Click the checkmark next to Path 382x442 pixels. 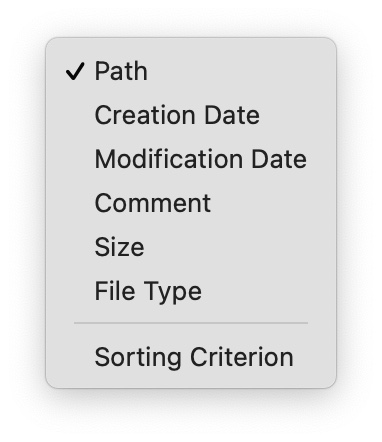click(x=75, y=71)
